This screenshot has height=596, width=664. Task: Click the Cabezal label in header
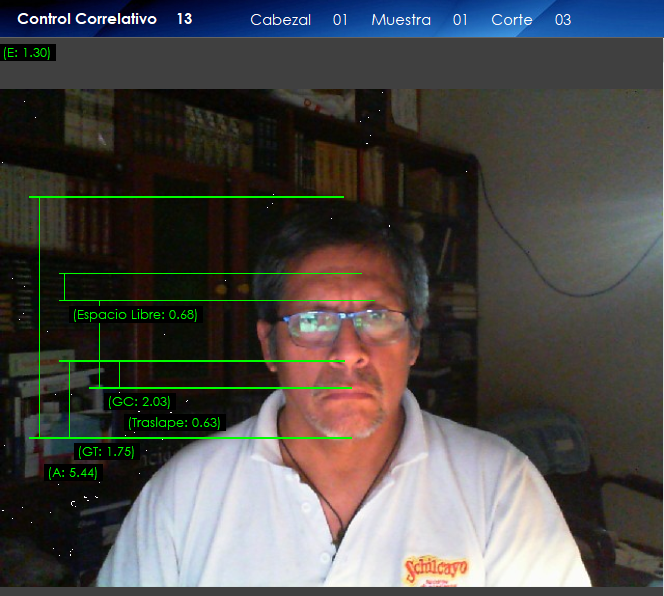pyautogui.click(x=280, y=20)
